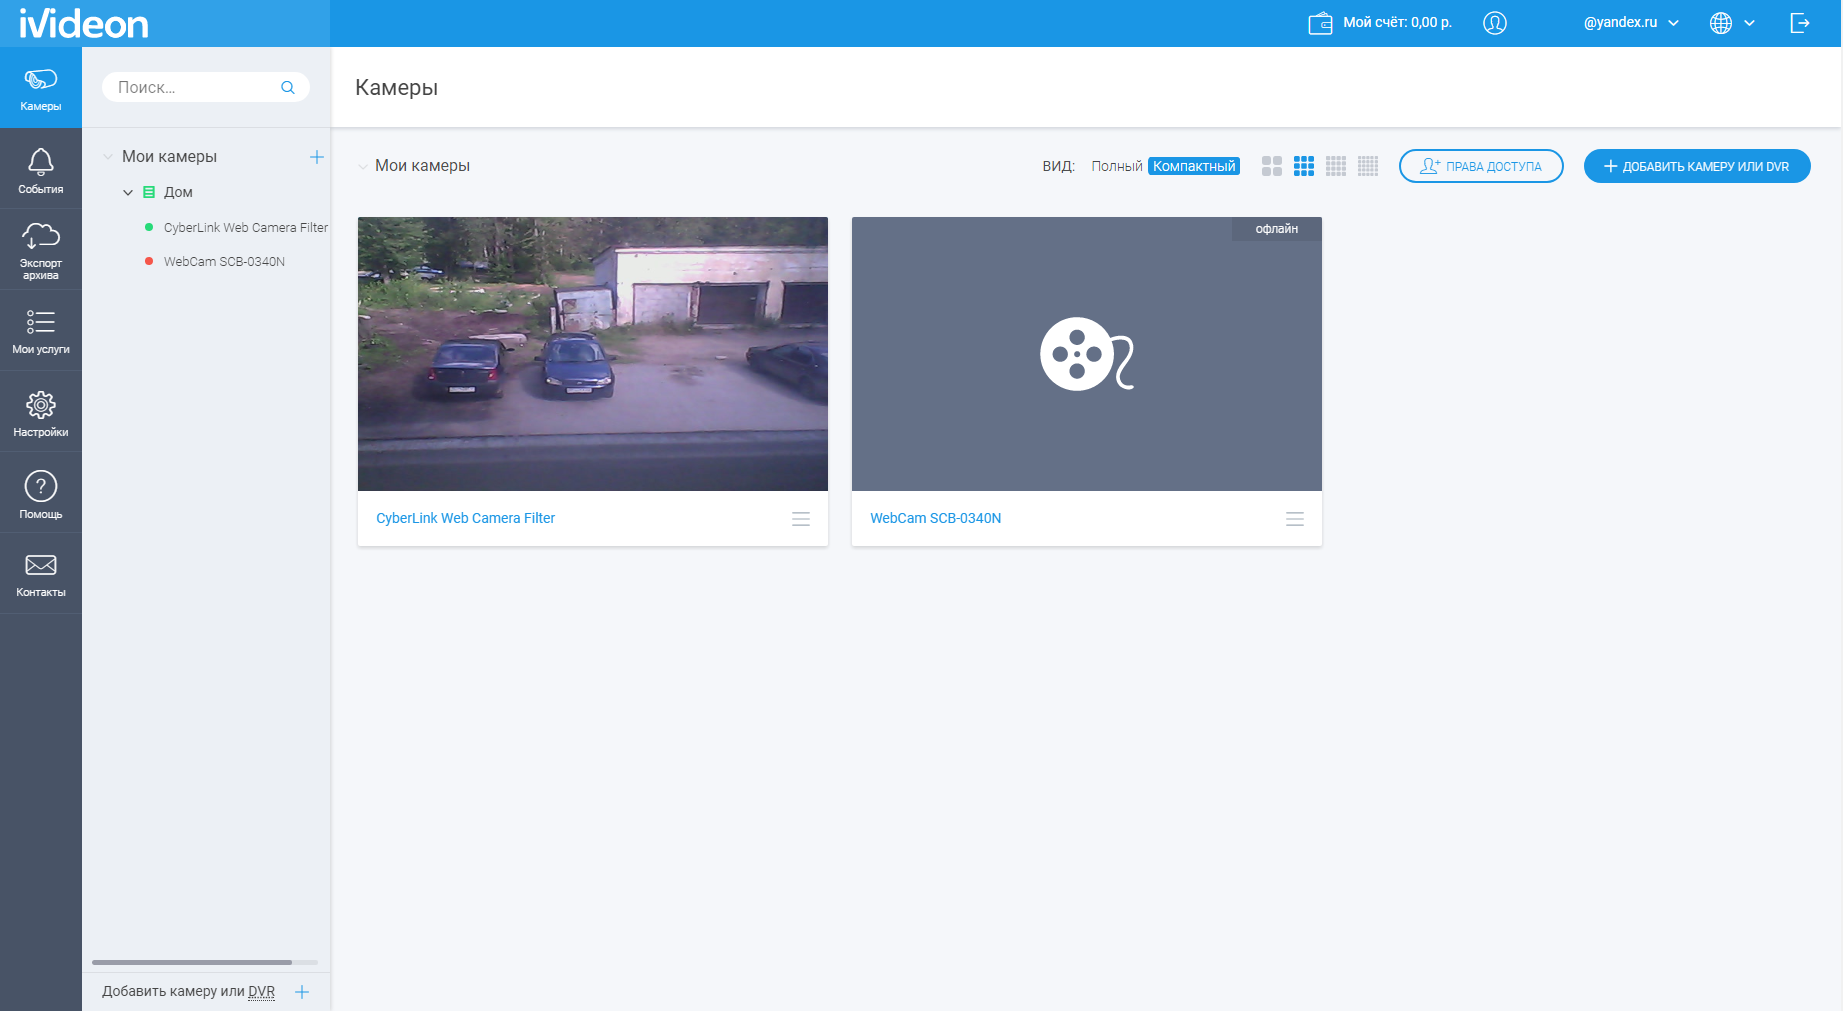Viewport: 1843px width, 1011px height.
Task: Collapse the Дом folder in tree
Action: coord(128,192)
